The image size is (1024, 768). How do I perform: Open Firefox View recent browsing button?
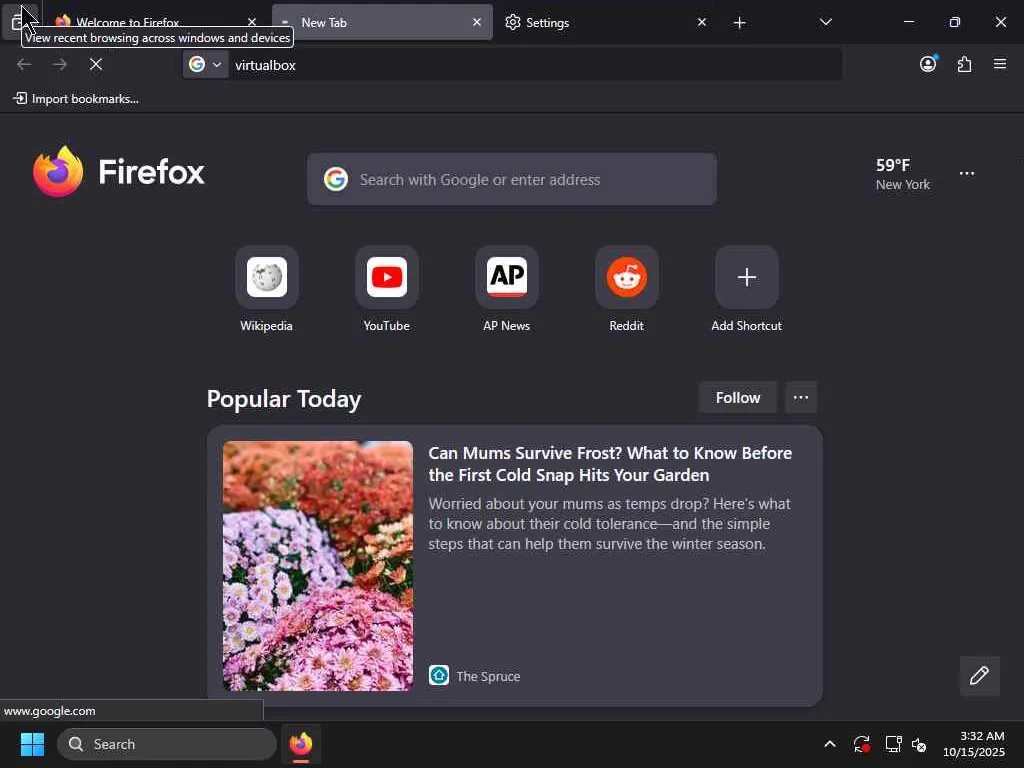tap(20, 22)
